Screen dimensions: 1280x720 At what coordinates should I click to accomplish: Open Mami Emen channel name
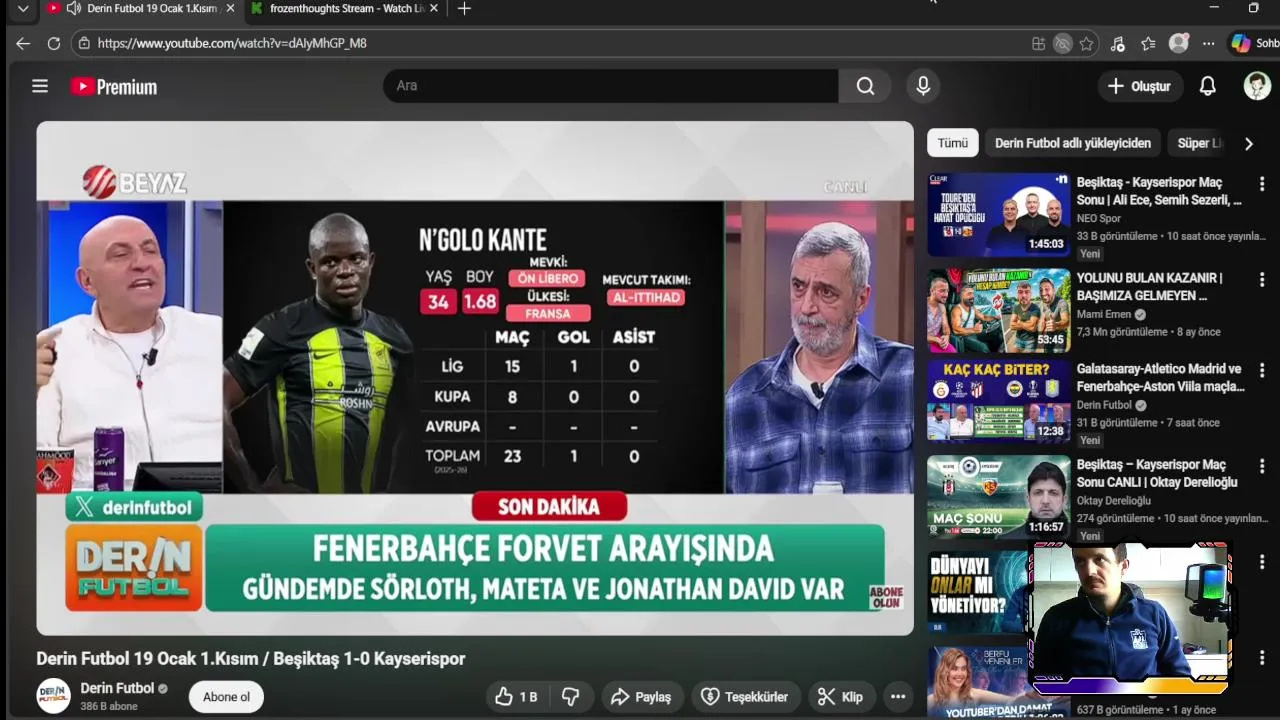(x=1104, y=314)
